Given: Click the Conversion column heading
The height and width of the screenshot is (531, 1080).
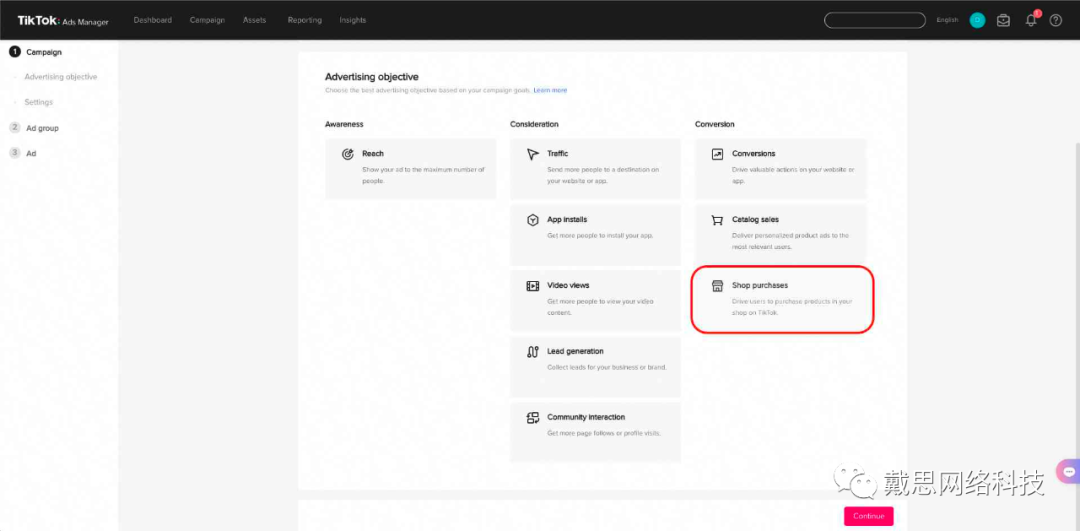Looking at the screenshot, I should click(714, 124).
